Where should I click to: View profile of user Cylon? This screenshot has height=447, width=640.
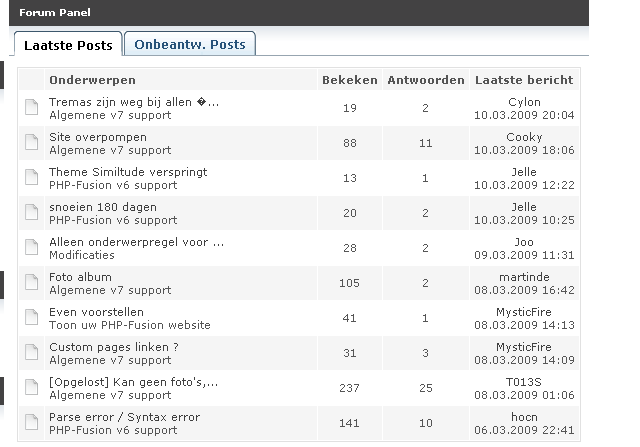(x=524, y=102)
